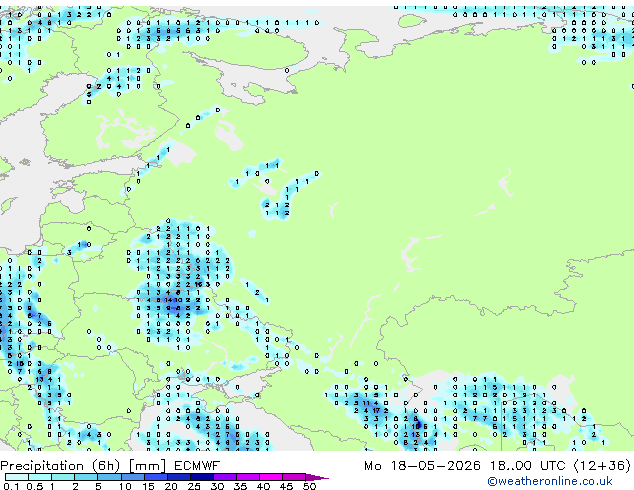Click the '50' legend scale label
Screen dimensions: 634x490
(309, 486)
